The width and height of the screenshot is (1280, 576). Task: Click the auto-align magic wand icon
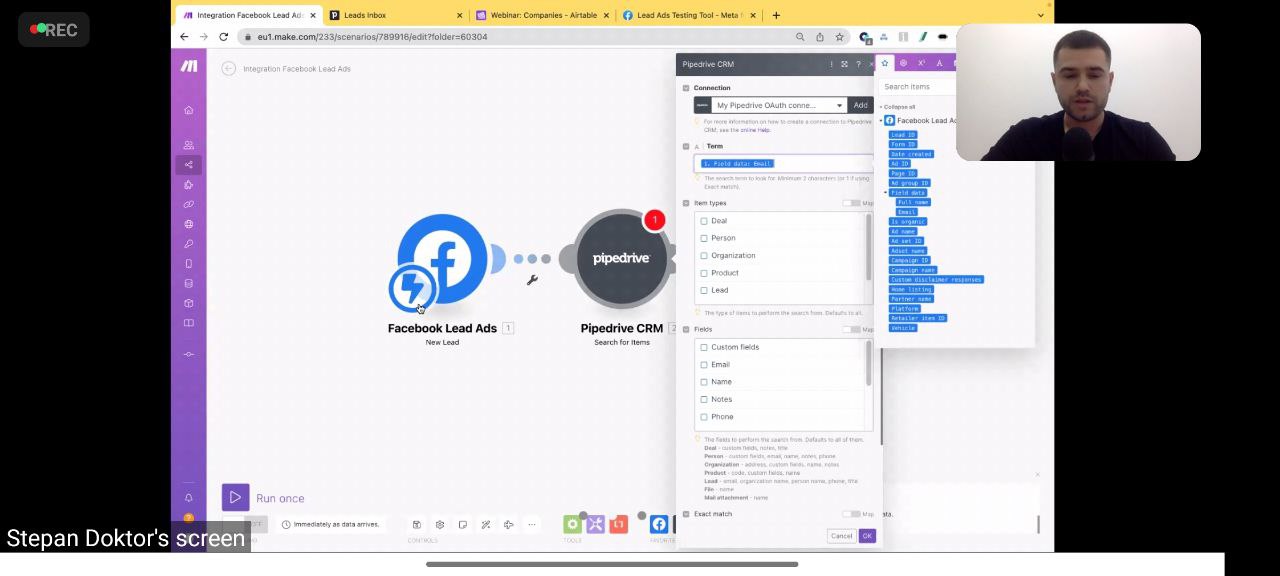(x=486, y=525)
